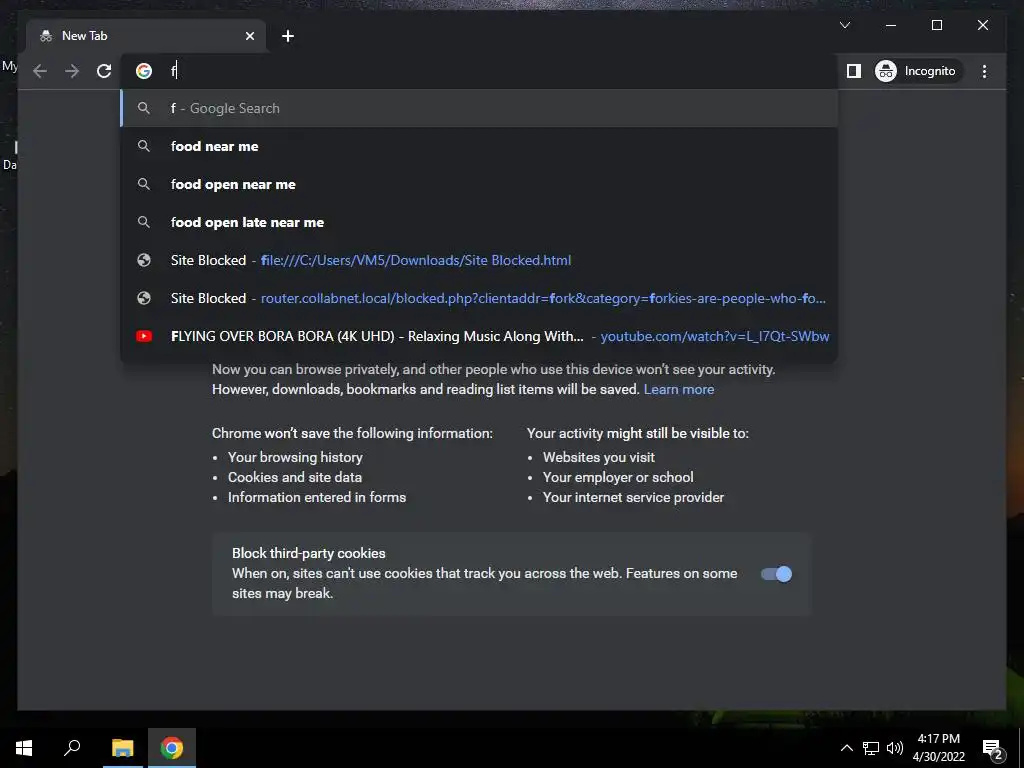Image resolution: width=1024 pixels, height=768 pixels.
Task: Click 'Your internet service provider' text
Action: [x=633, y=497]
